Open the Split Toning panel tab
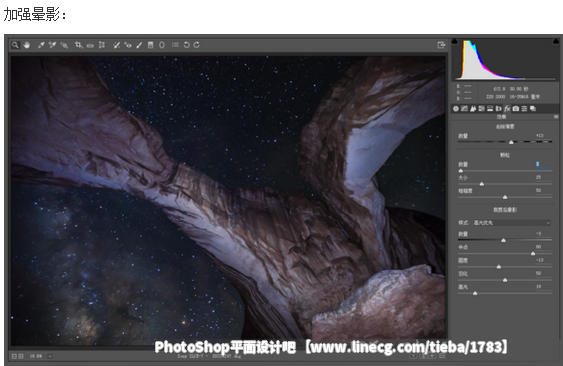 click(490, 108)
